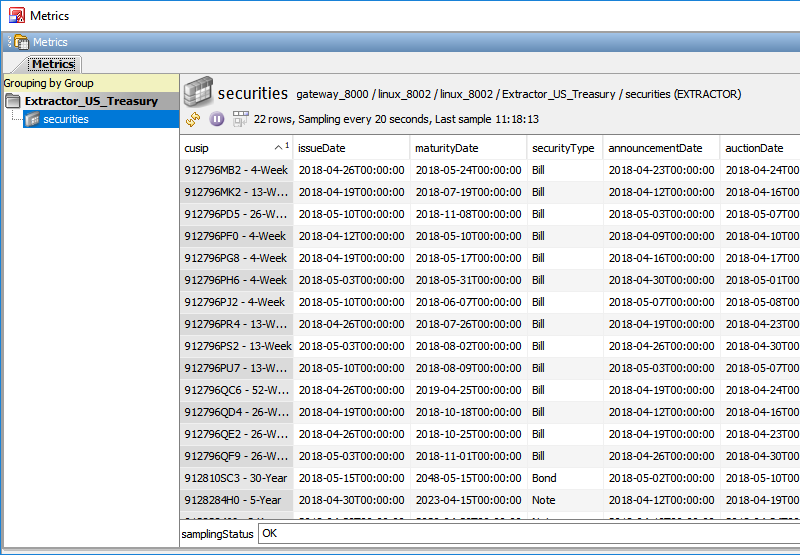Click the Metrics application icon in title bar
The image size is (800, 555).
(16, 15)
